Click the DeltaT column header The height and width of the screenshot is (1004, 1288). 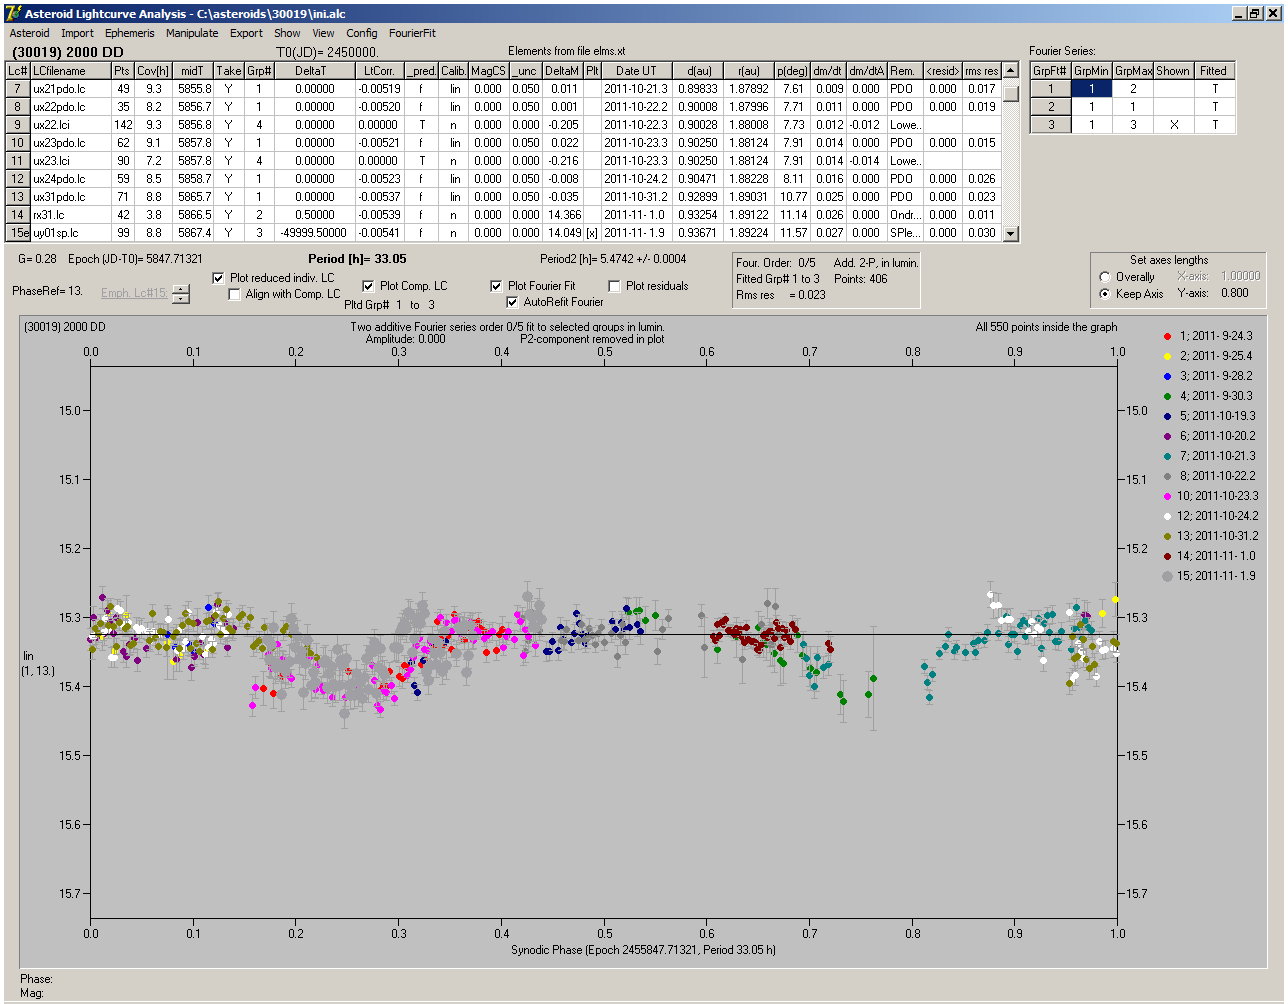click(311, 71)
